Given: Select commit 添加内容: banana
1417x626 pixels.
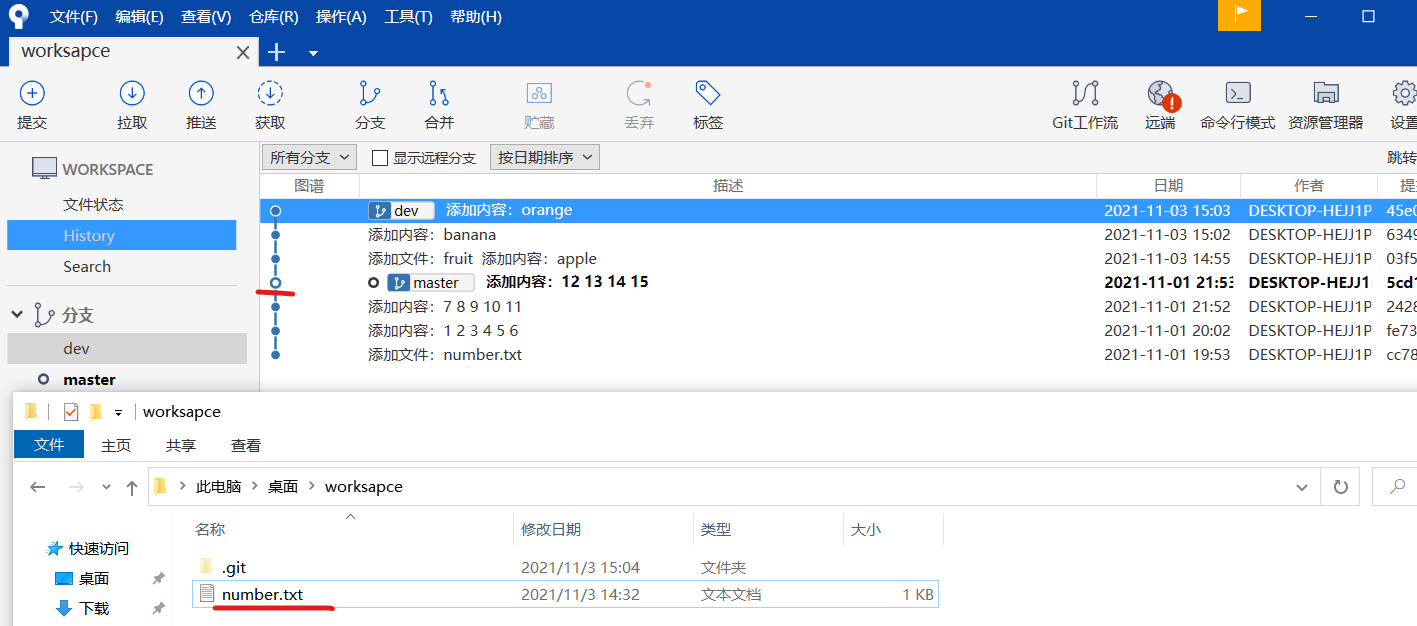Looking at the screenshot, I should (838, 234).
